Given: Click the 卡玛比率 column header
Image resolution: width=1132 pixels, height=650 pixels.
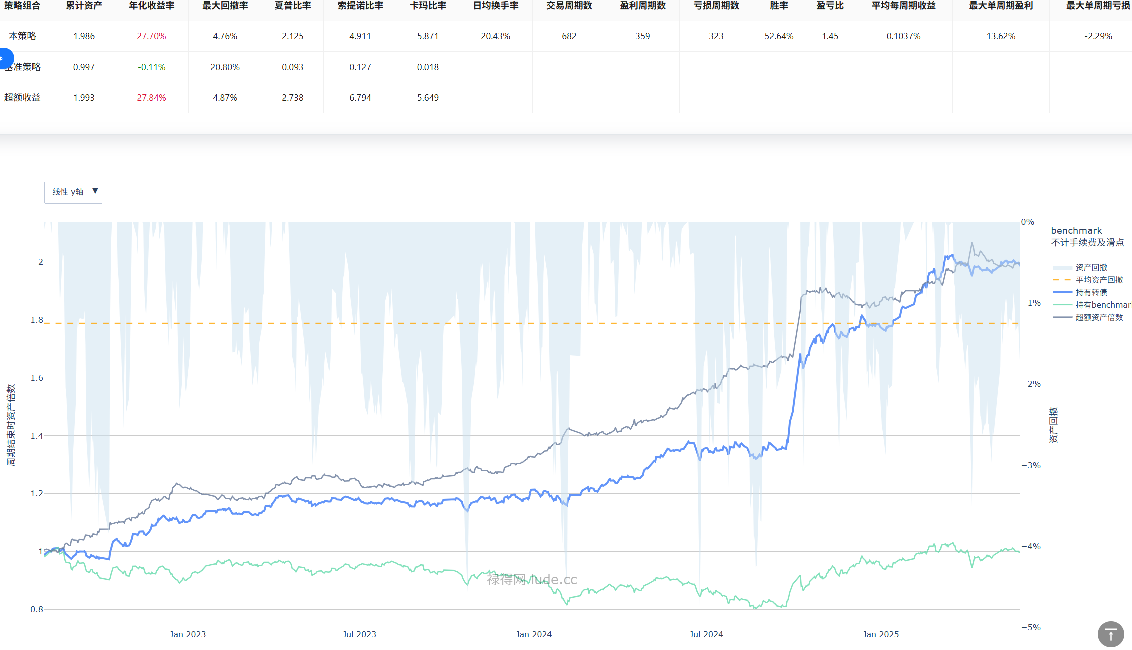Looking at the screenshot, I should (x=428, y=6).
